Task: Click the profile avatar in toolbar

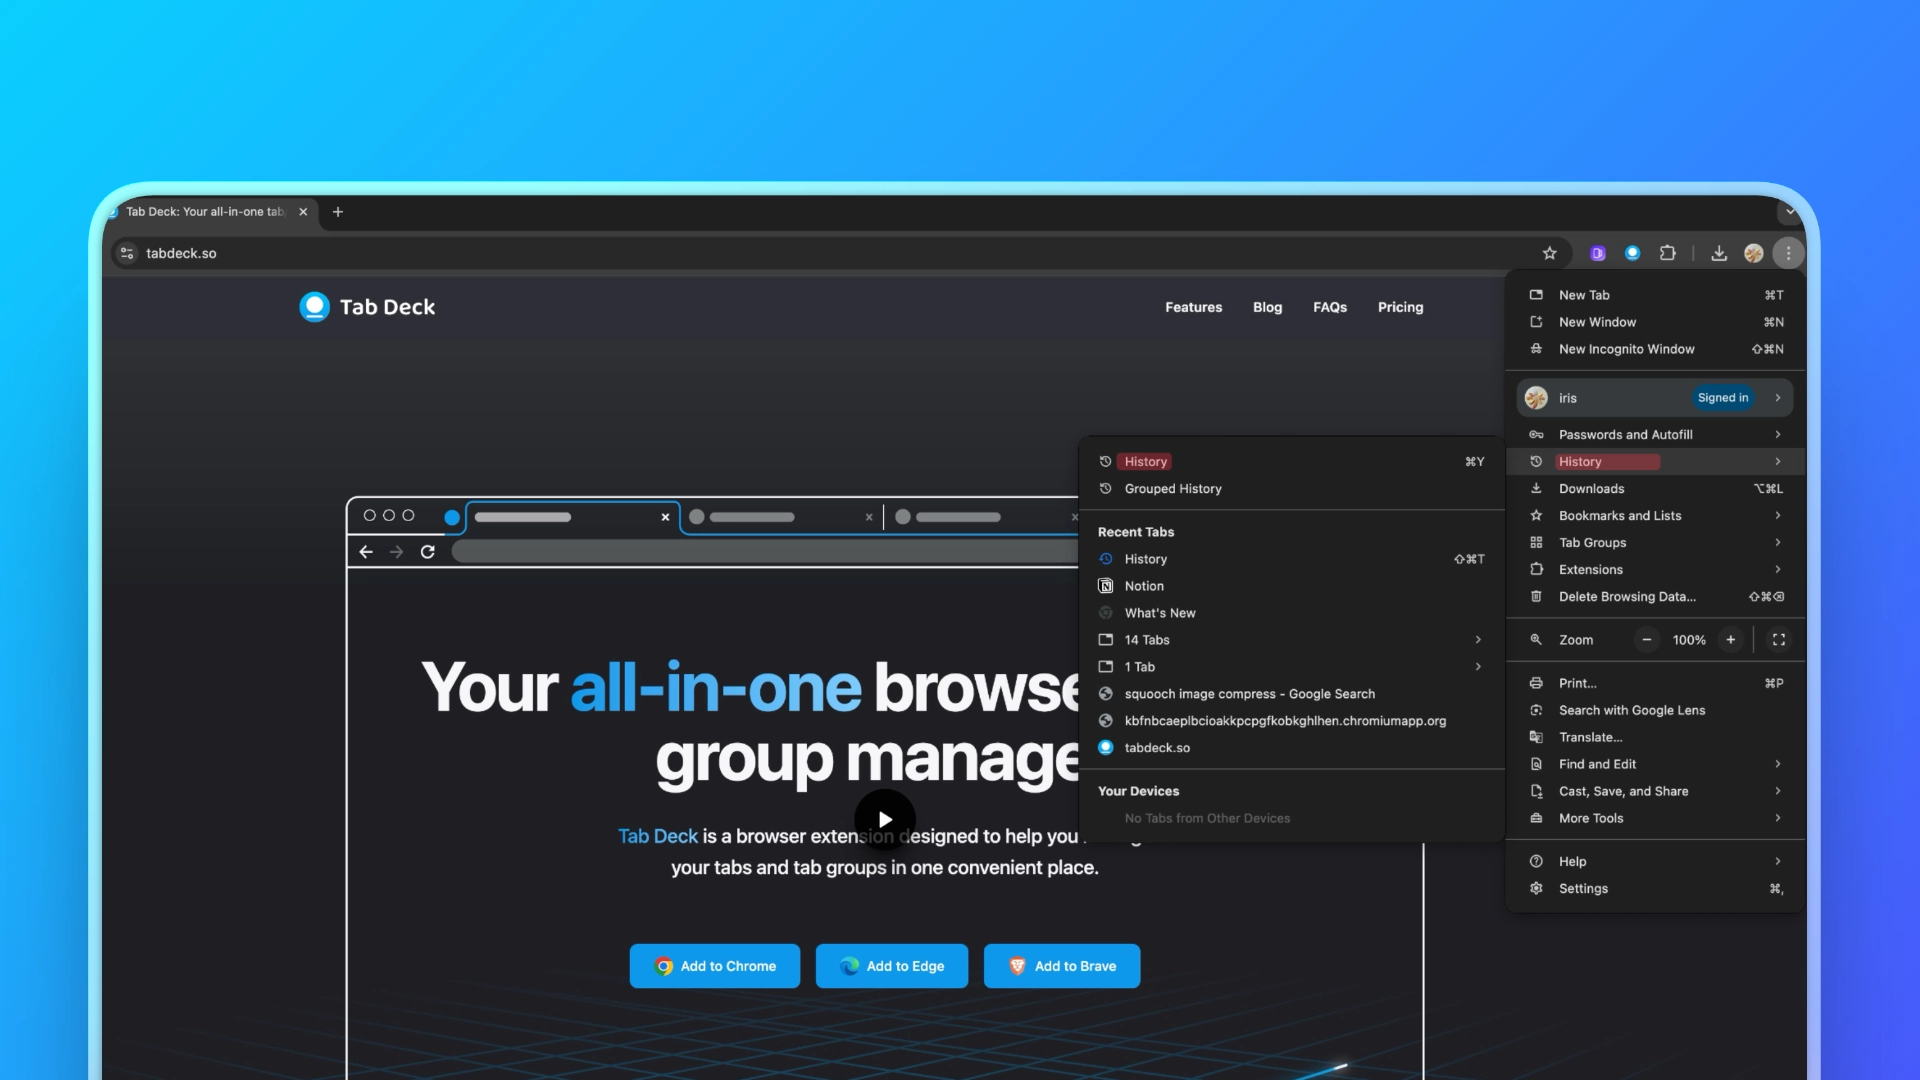Action: (x=1753, y=253)
